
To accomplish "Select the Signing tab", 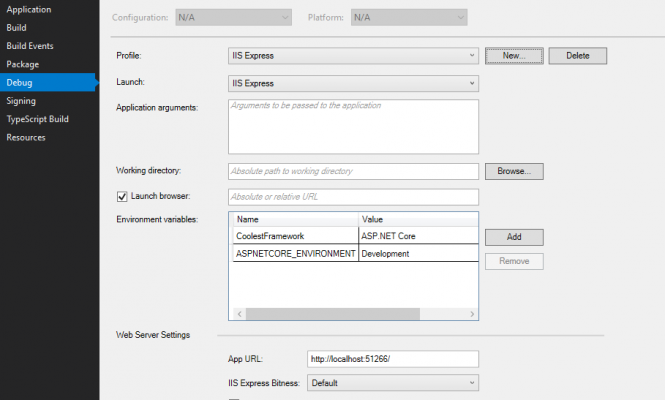I will tap(21, 101).
